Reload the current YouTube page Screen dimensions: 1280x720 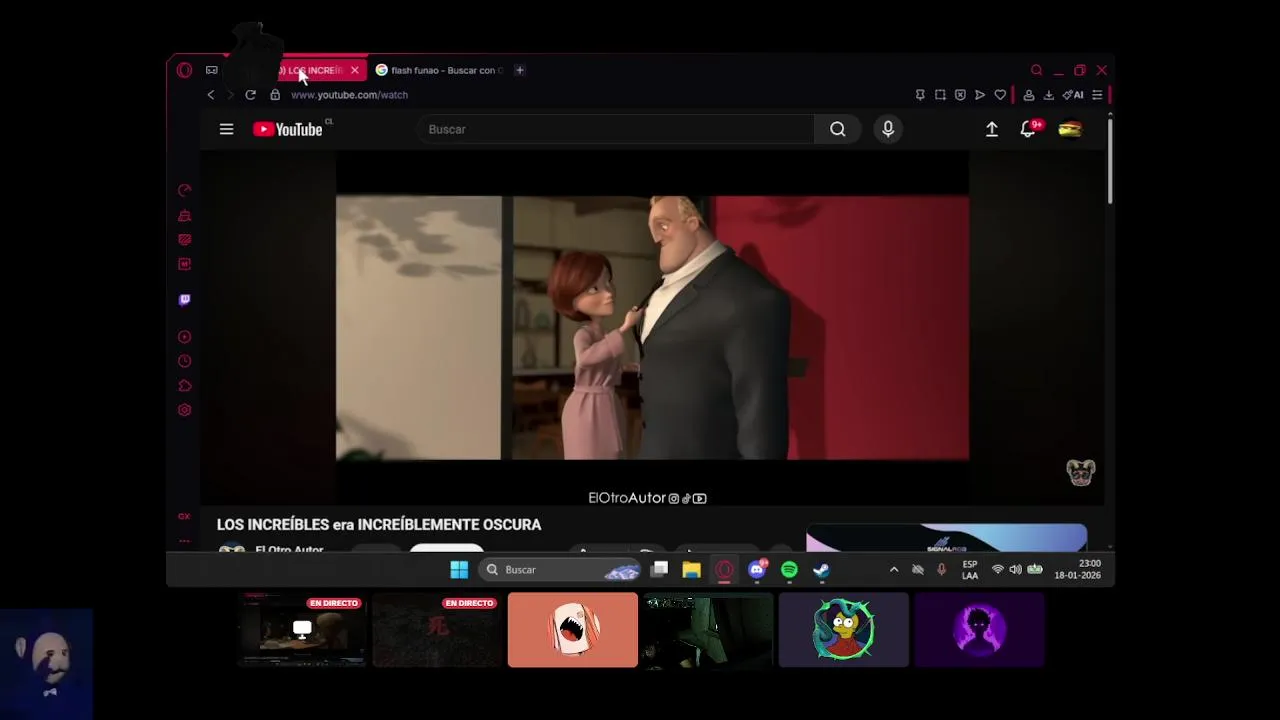pyautogui.click(x=250, y=95)
